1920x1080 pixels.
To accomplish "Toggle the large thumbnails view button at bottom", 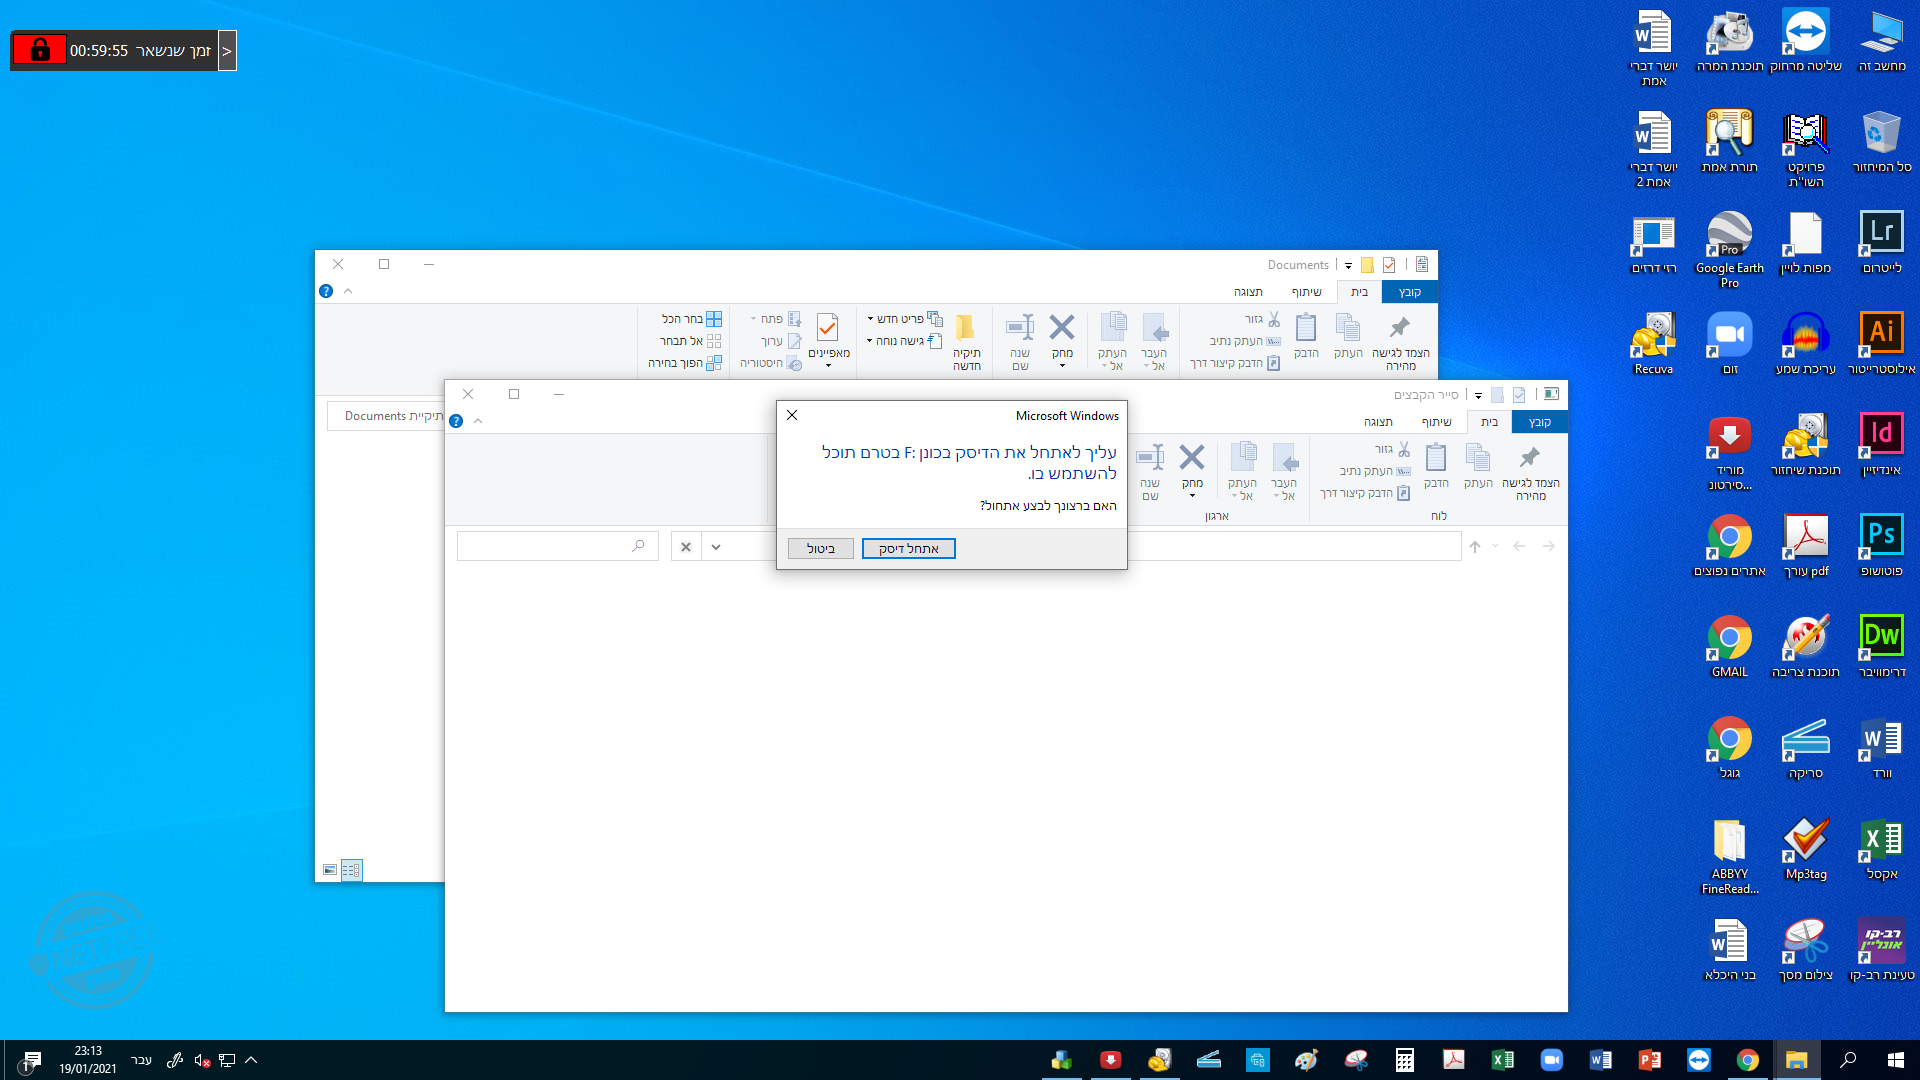I will [330, 870].
